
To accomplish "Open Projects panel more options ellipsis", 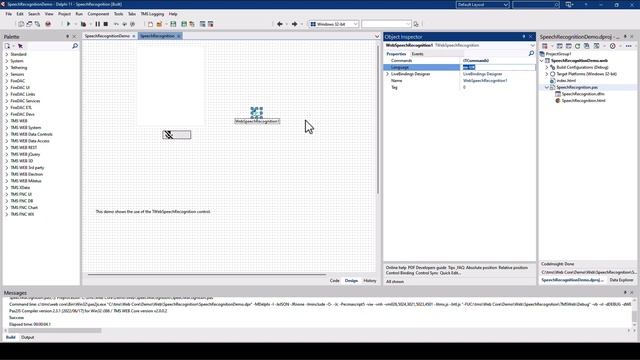I will point(628,46).
